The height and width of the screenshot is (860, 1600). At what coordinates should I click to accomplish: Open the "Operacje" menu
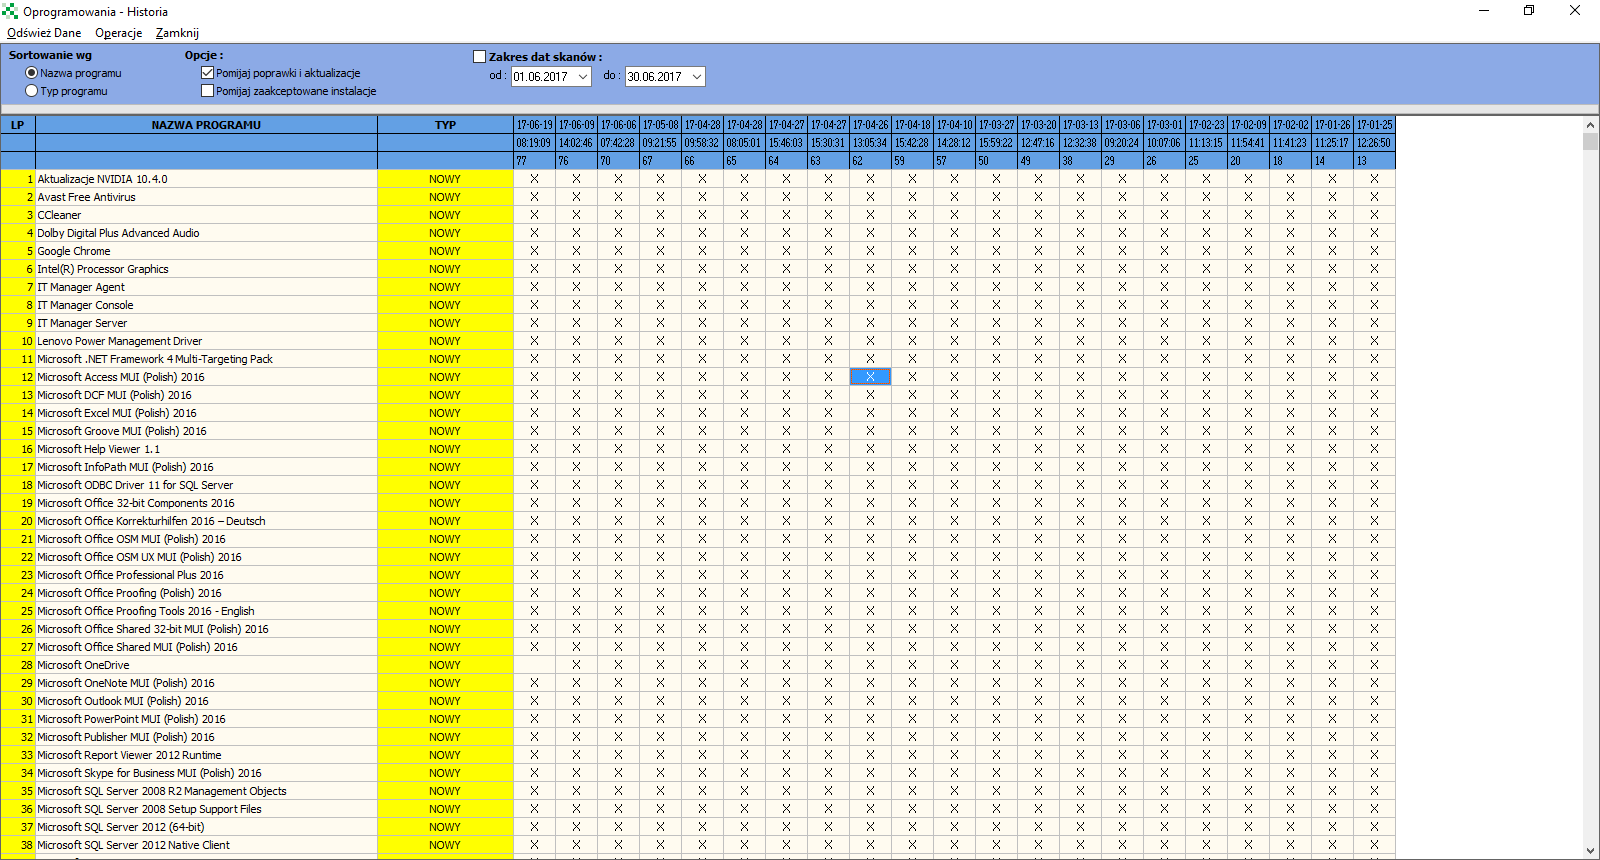tap(119, 33)
